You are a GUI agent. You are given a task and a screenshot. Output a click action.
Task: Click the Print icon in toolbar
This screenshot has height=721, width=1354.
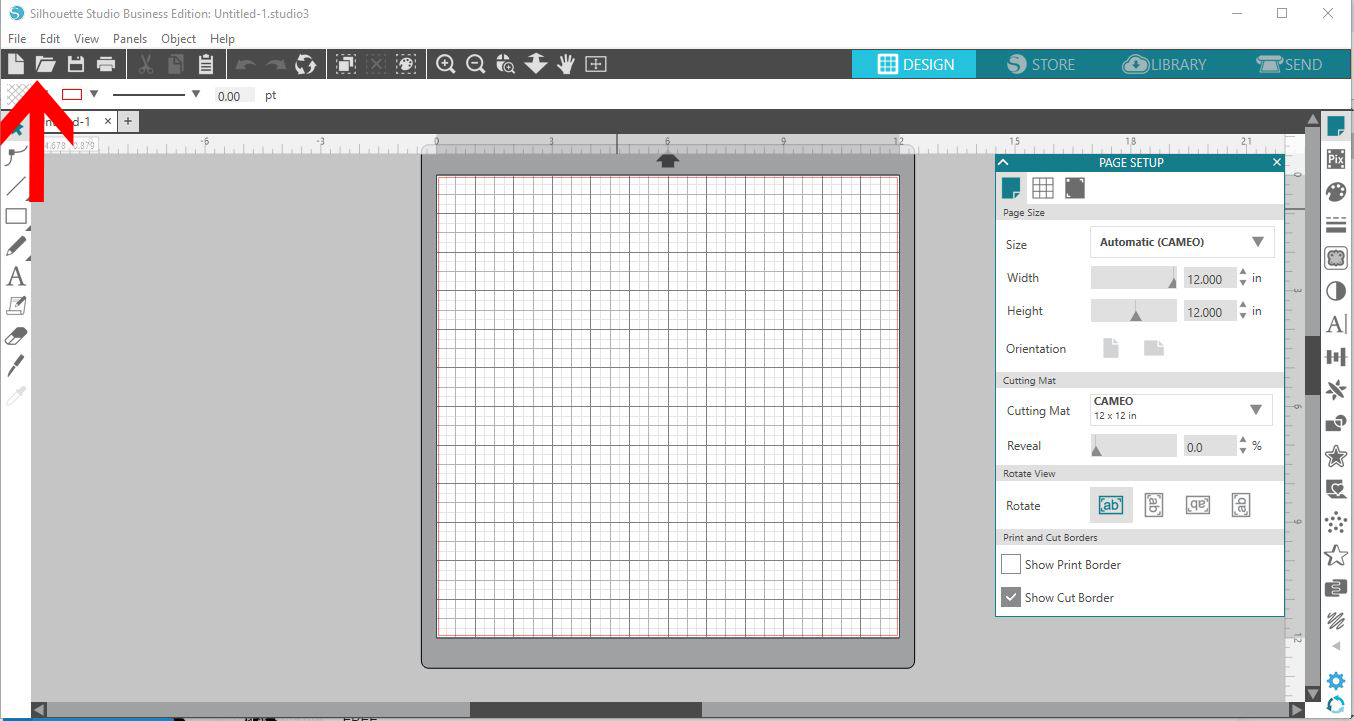click(105, 64)
